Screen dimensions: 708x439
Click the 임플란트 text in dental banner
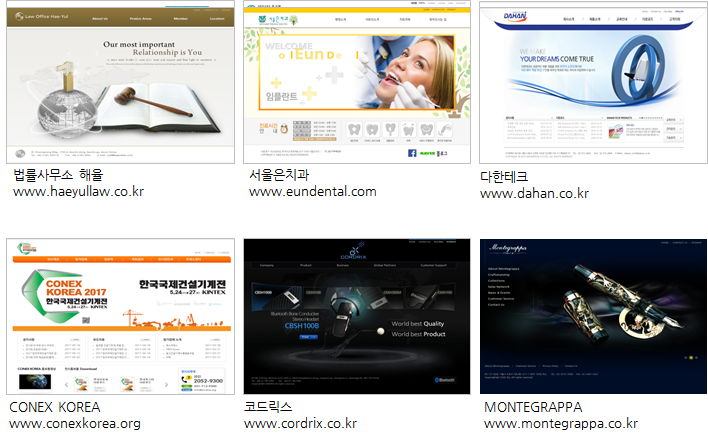(x=282, y=96)
